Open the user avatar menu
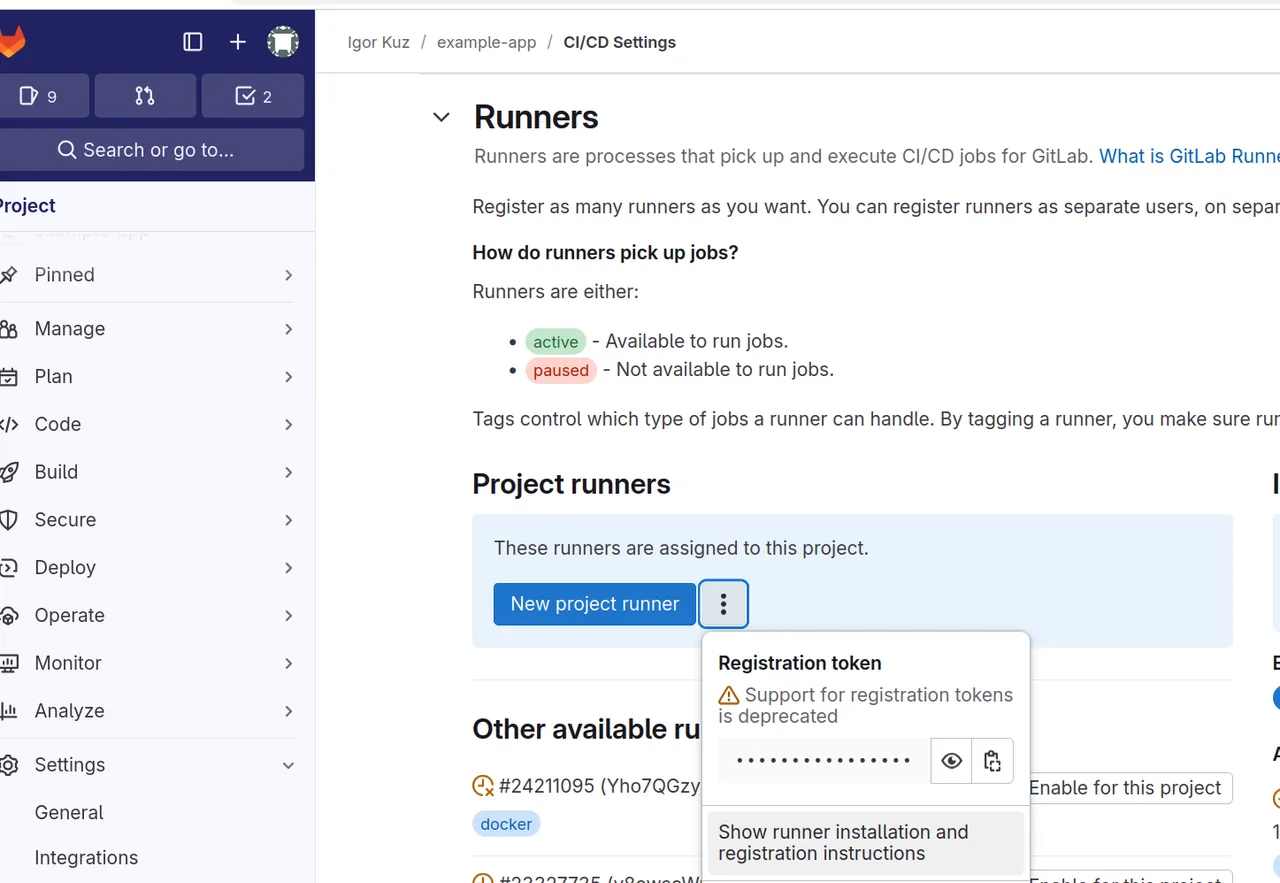 click(x=283, y=42)
